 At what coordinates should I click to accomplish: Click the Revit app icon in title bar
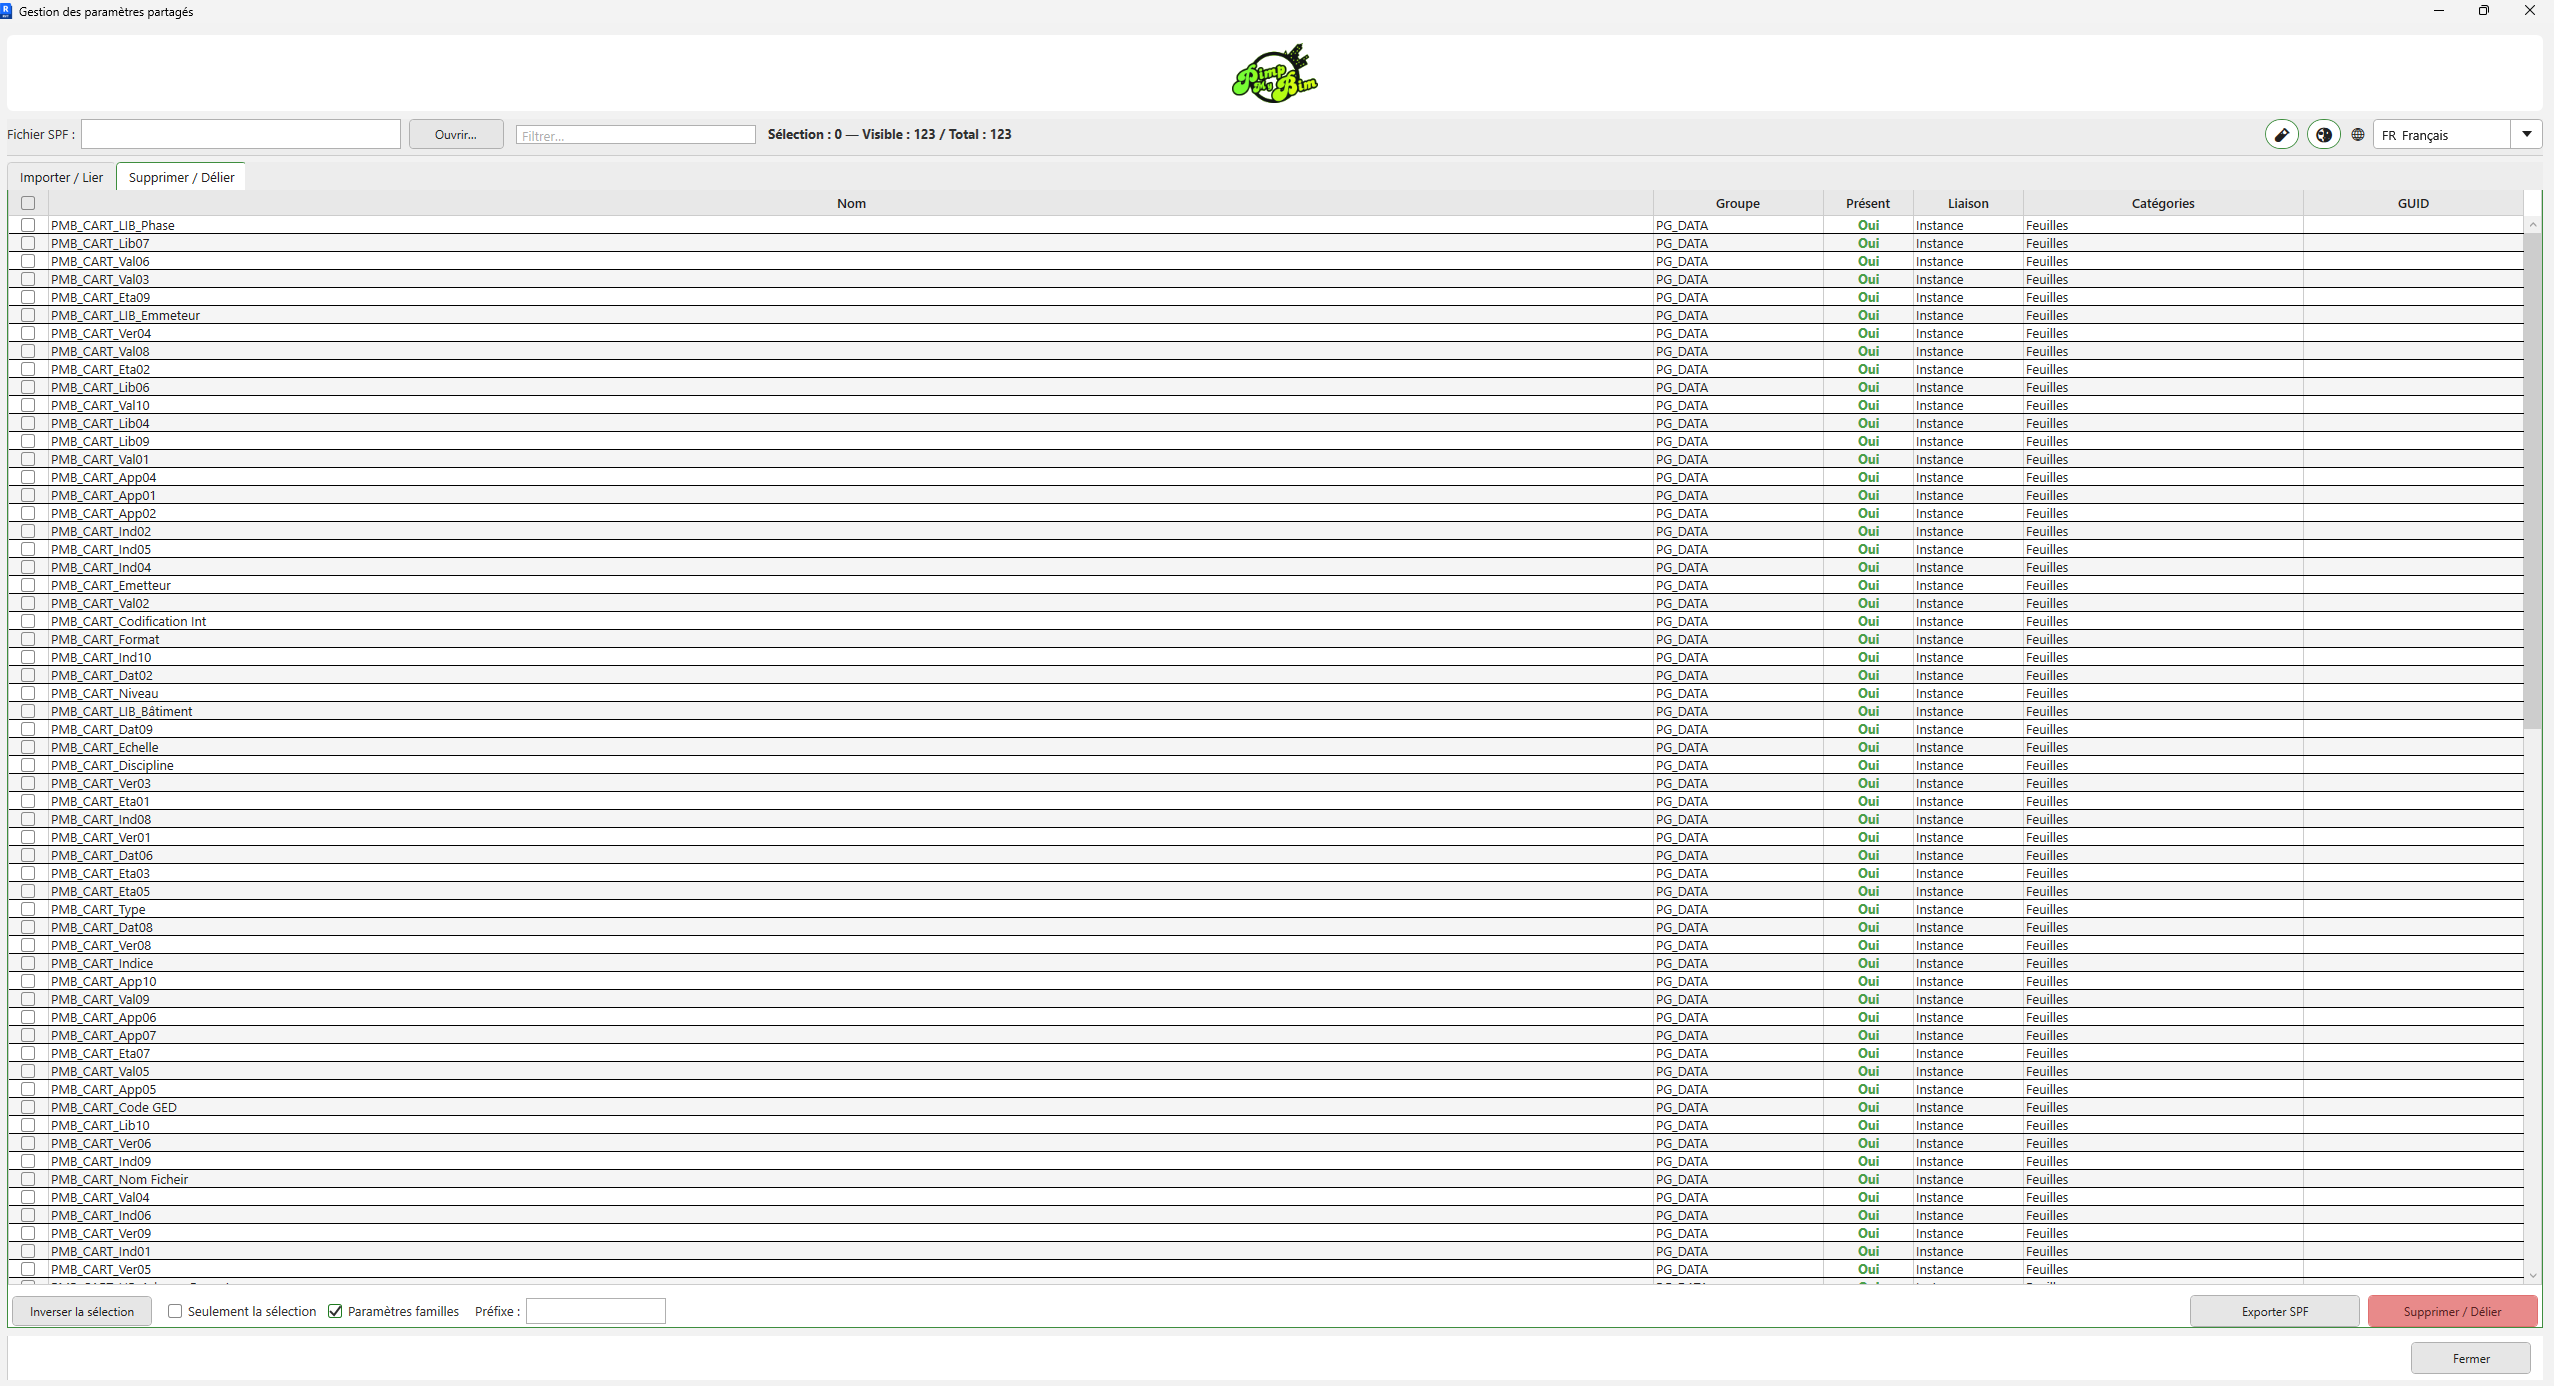coord(7,11)
